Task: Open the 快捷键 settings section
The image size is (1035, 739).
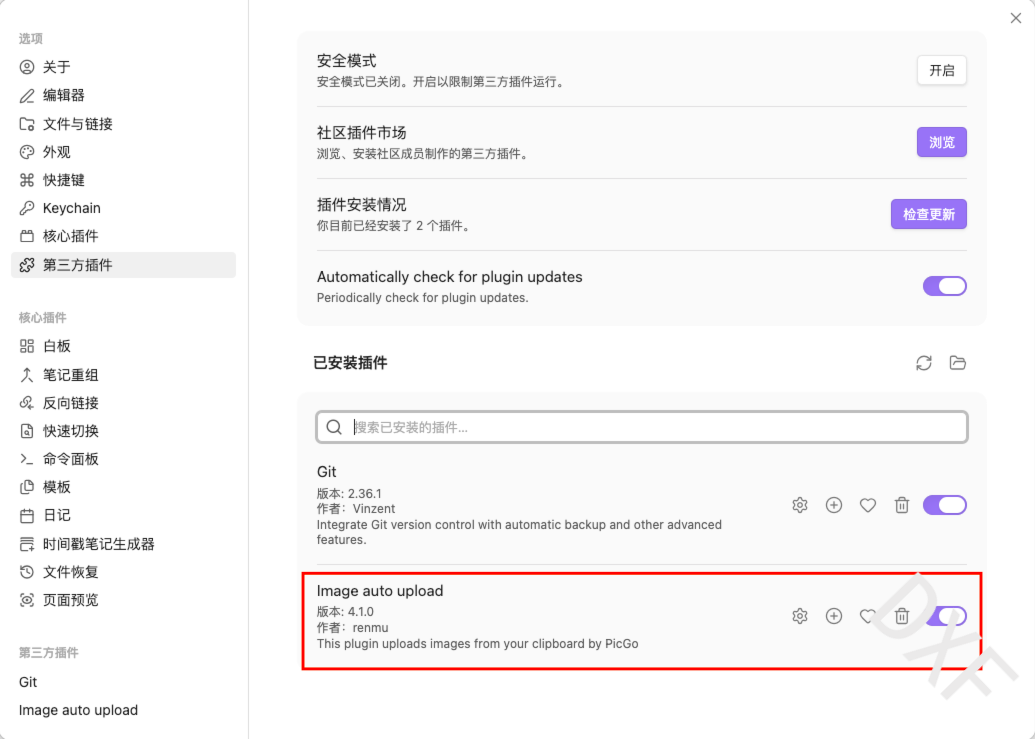Action: click(62, 180)
